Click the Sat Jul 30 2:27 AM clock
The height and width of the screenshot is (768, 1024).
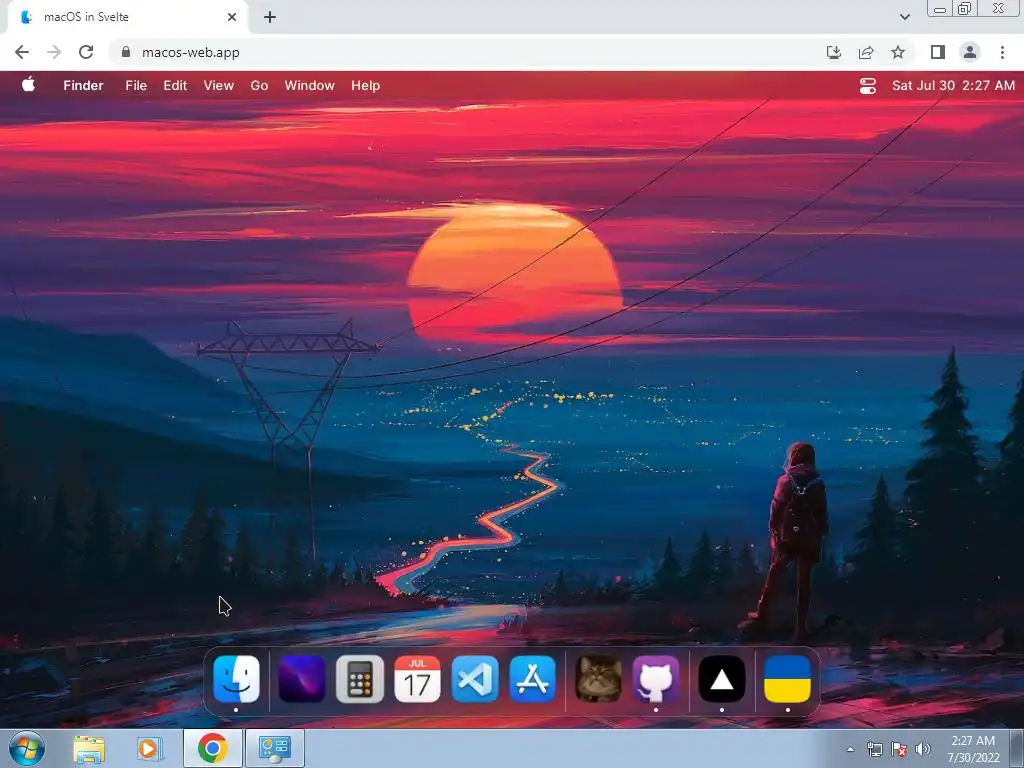pyautogui.click(x=953, y=86)
